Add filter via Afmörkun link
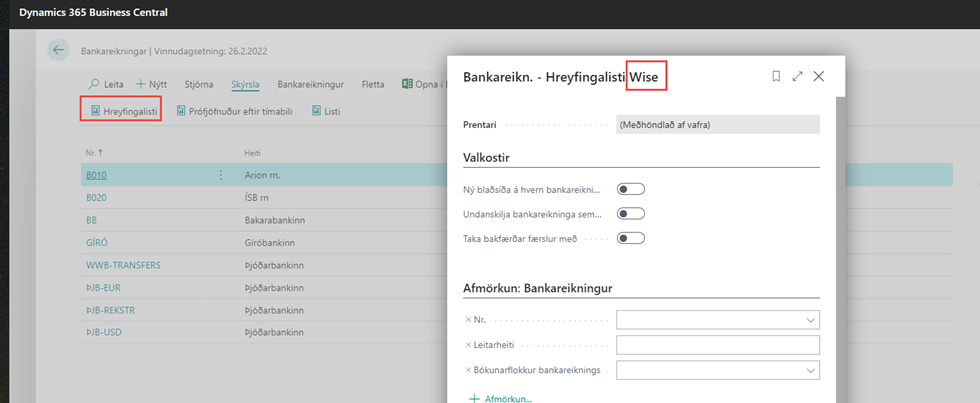 (x=503, y=399)
